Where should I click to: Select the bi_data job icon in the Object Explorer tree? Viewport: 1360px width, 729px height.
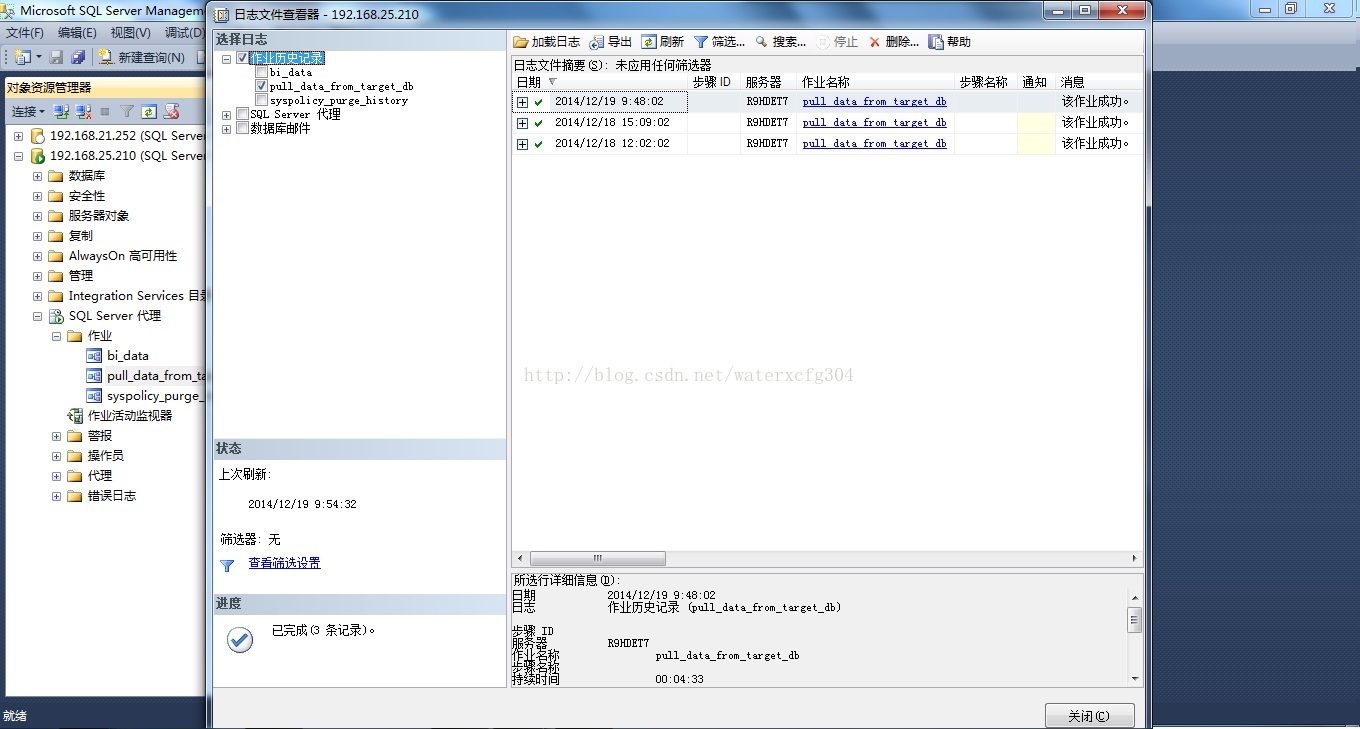coord(94,355)
